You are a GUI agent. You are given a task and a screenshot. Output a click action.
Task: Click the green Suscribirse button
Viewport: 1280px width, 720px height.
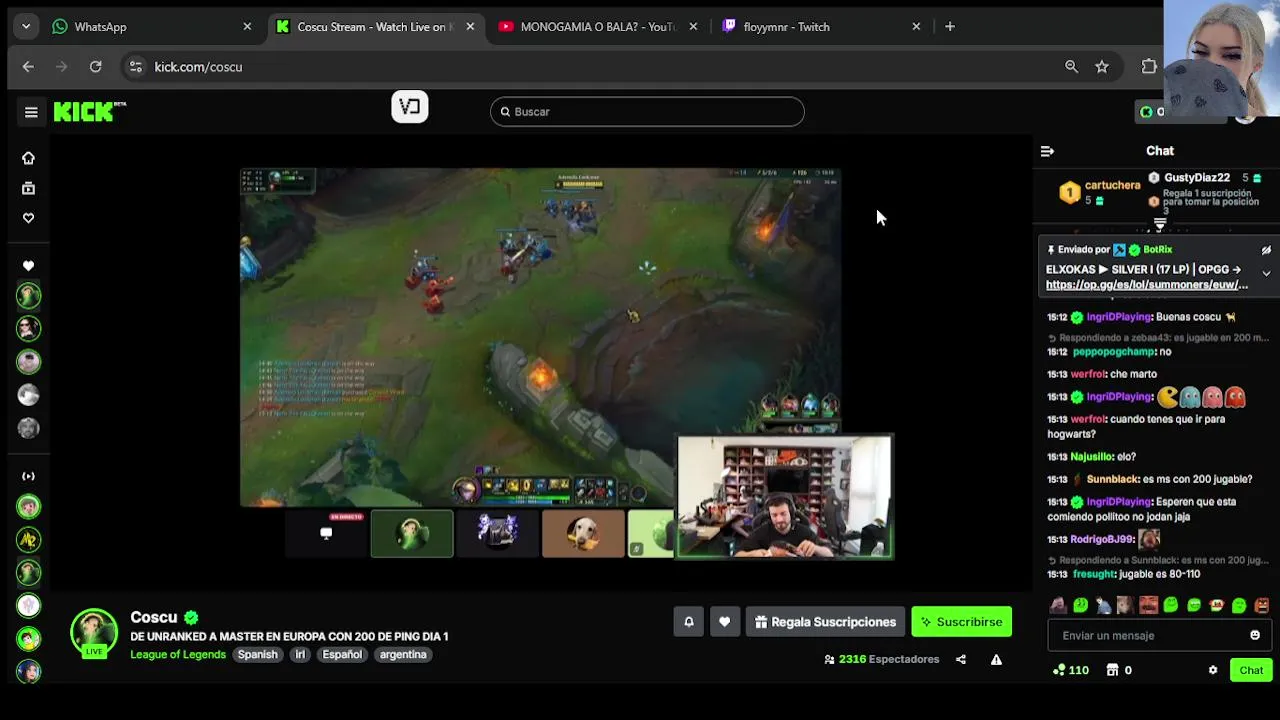[961, 622]
